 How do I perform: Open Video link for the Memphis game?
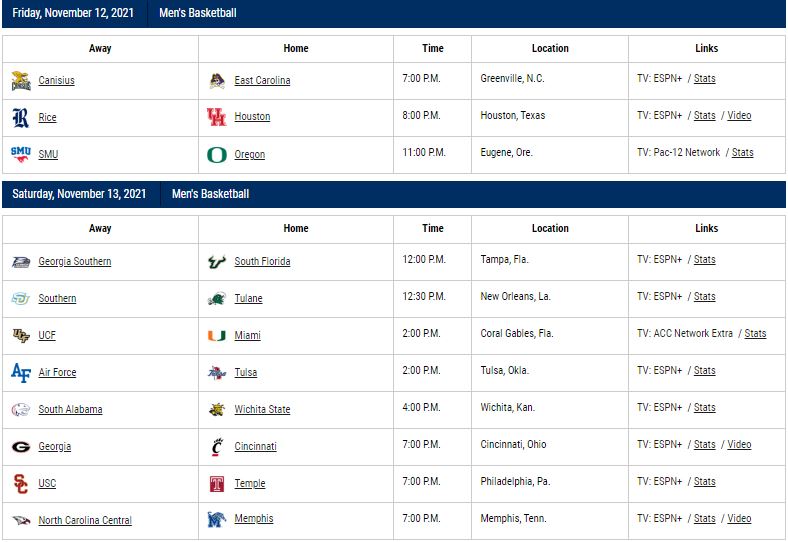pos(739,518)
